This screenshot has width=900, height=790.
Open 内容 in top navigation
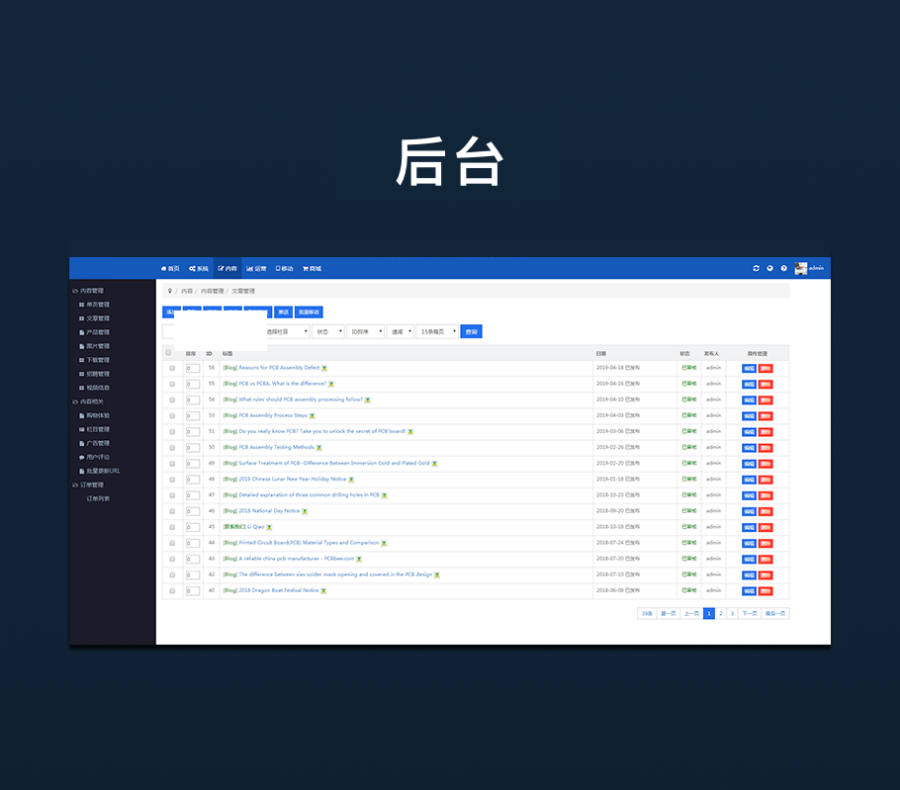click(227, 269)
